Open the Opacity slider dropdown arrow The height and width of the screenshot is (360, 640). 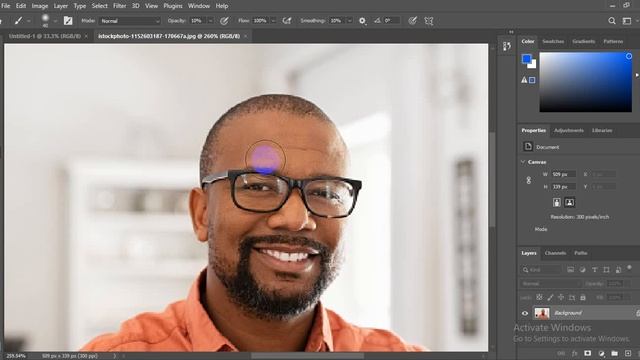pyautogui.click(x=211, y=21)
